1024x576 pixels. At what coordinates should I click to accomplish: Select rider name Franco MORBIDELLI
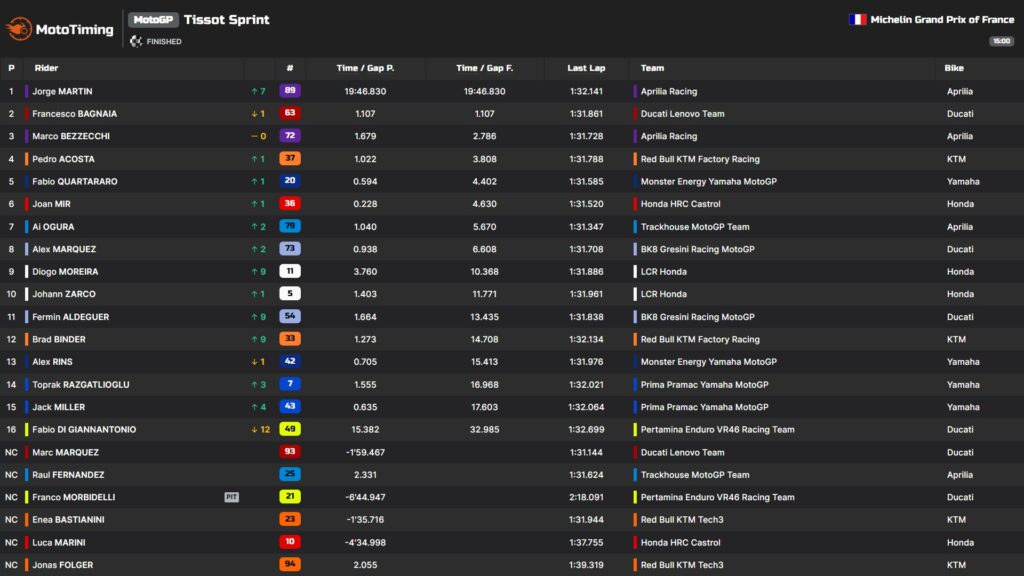74,497
